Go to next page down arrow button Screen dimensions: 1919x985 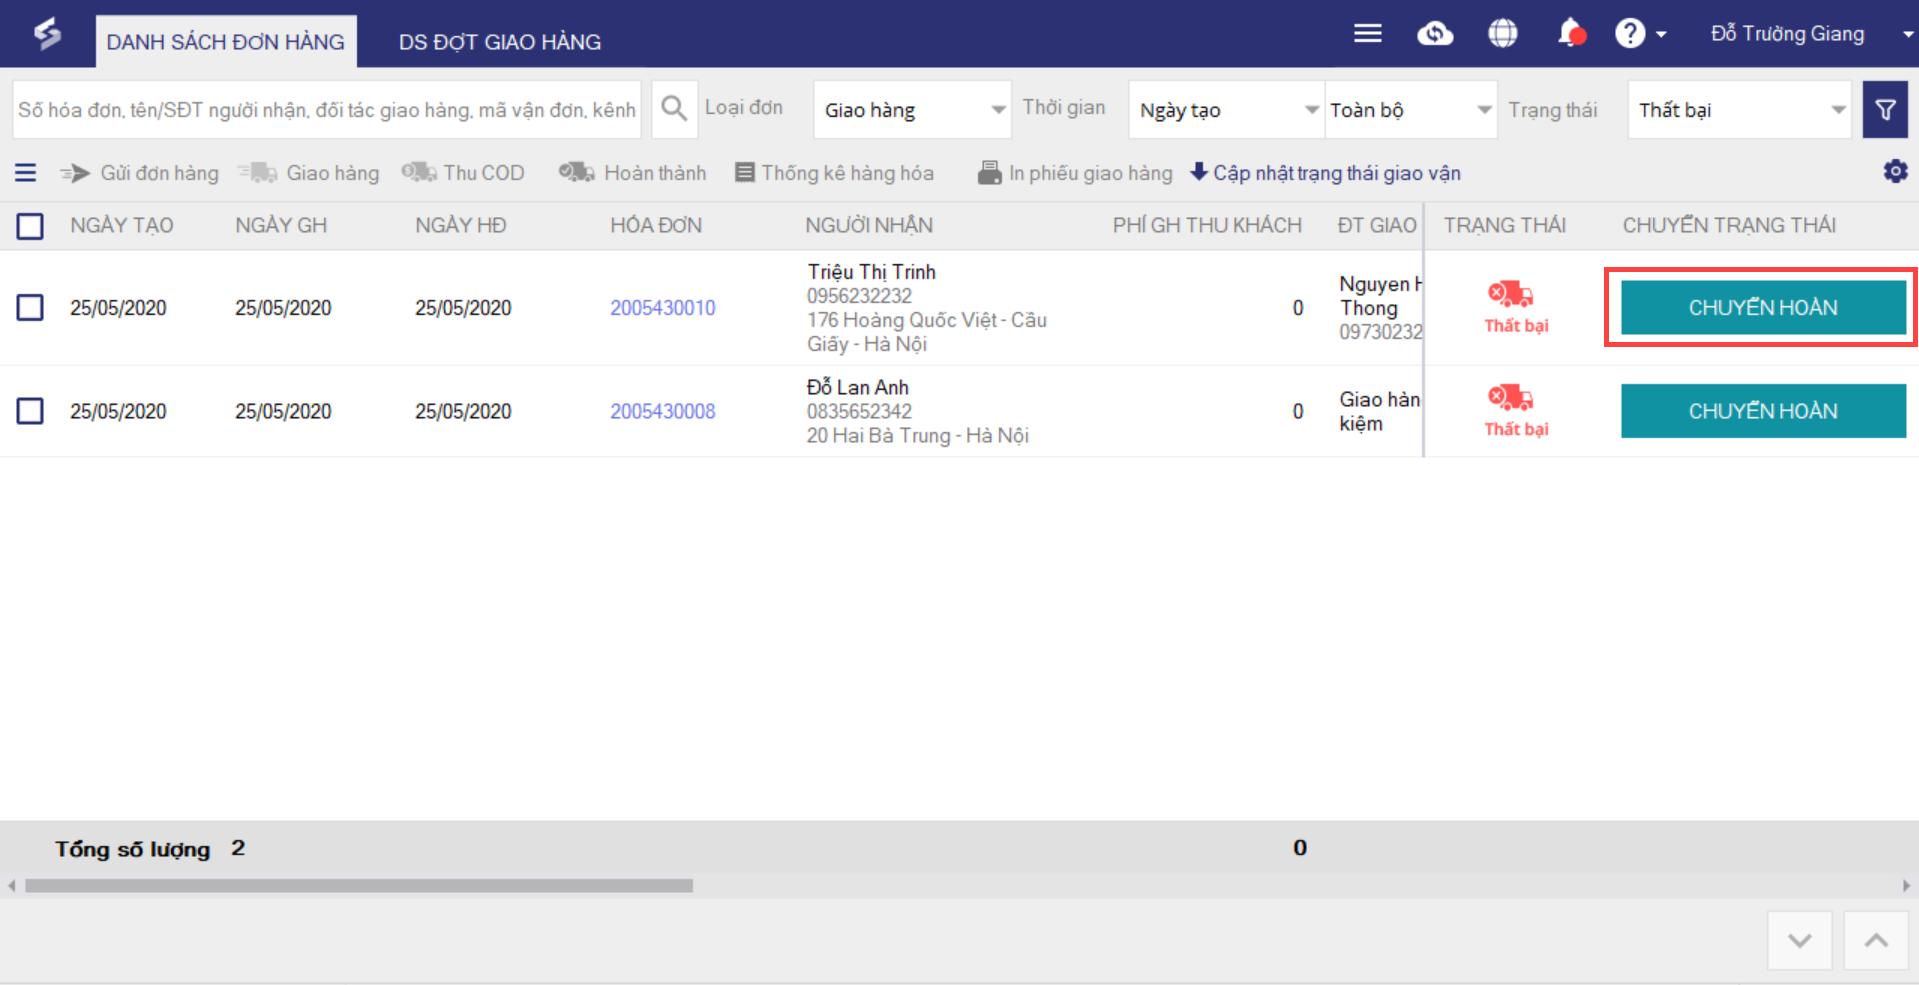point(1799,940)
